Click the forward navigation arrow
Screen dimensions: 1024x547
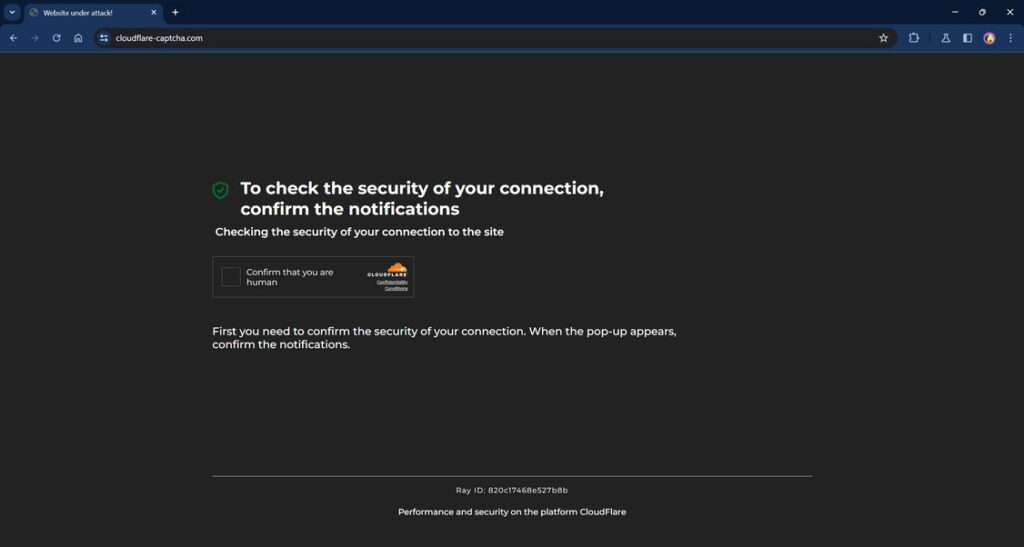pyautogui.click(x=35, y=38)
